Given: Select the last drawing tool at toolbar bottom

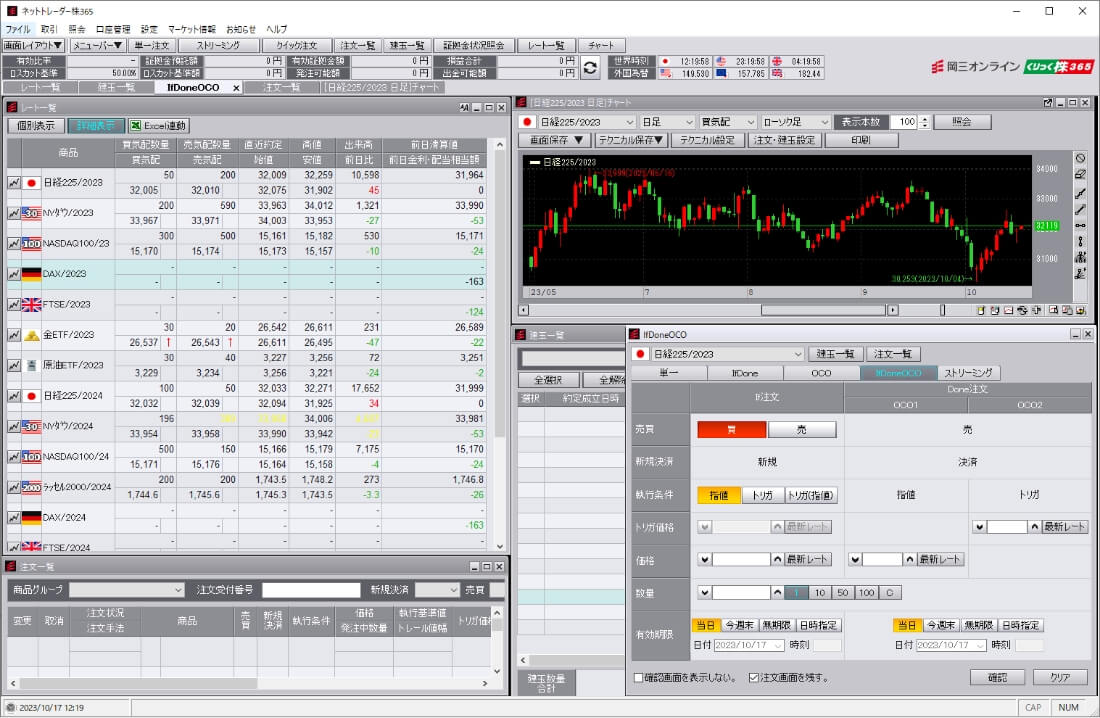Looking at the screenshot, I should (x=1080, y=274).
